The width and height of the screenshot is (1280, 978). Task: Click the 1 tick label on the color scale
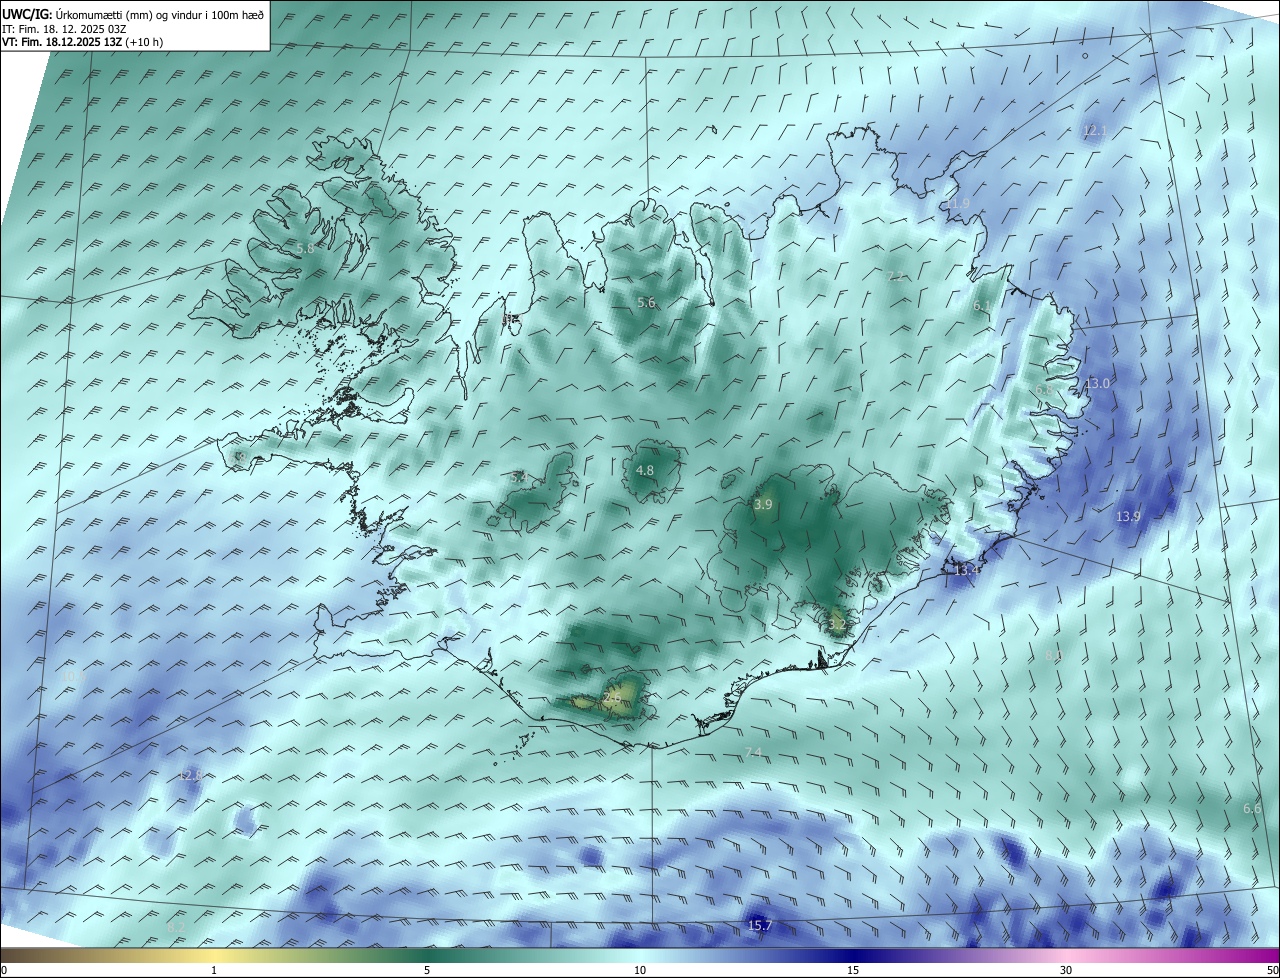click(214, 970)
